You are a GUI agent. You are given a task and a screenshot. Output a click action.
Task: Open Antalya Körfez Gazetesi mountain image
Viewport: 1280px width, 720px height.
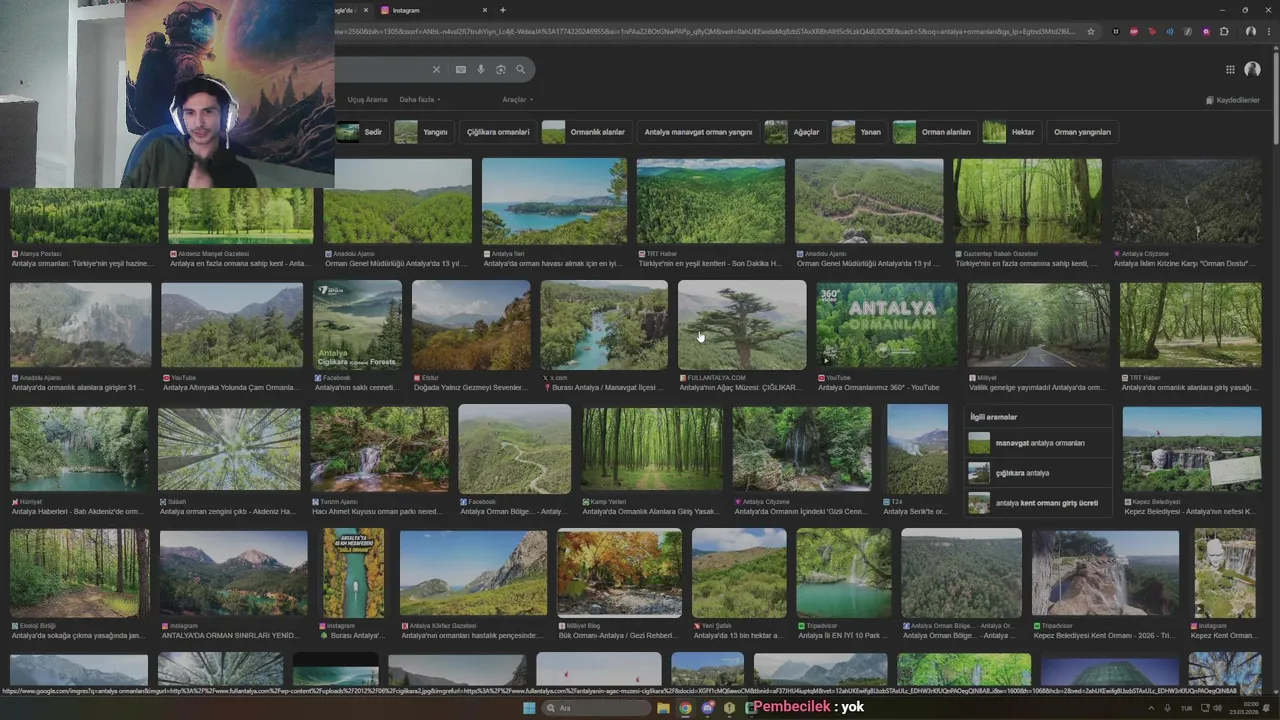(473, 574)
